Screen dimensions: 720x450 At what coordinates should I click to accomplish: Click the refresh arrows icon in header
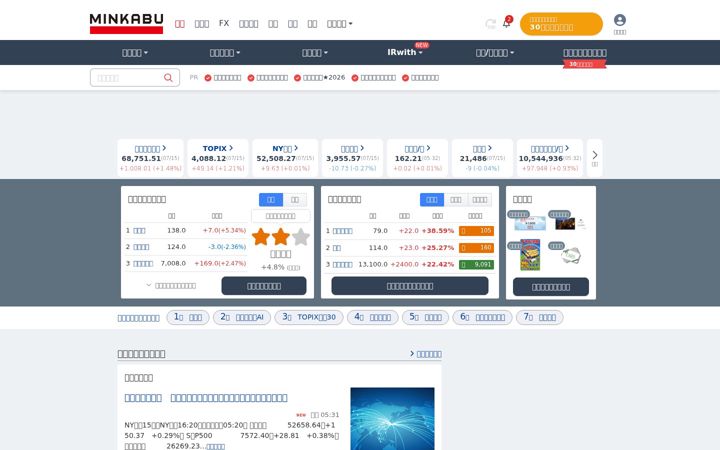tap(490, 23)
